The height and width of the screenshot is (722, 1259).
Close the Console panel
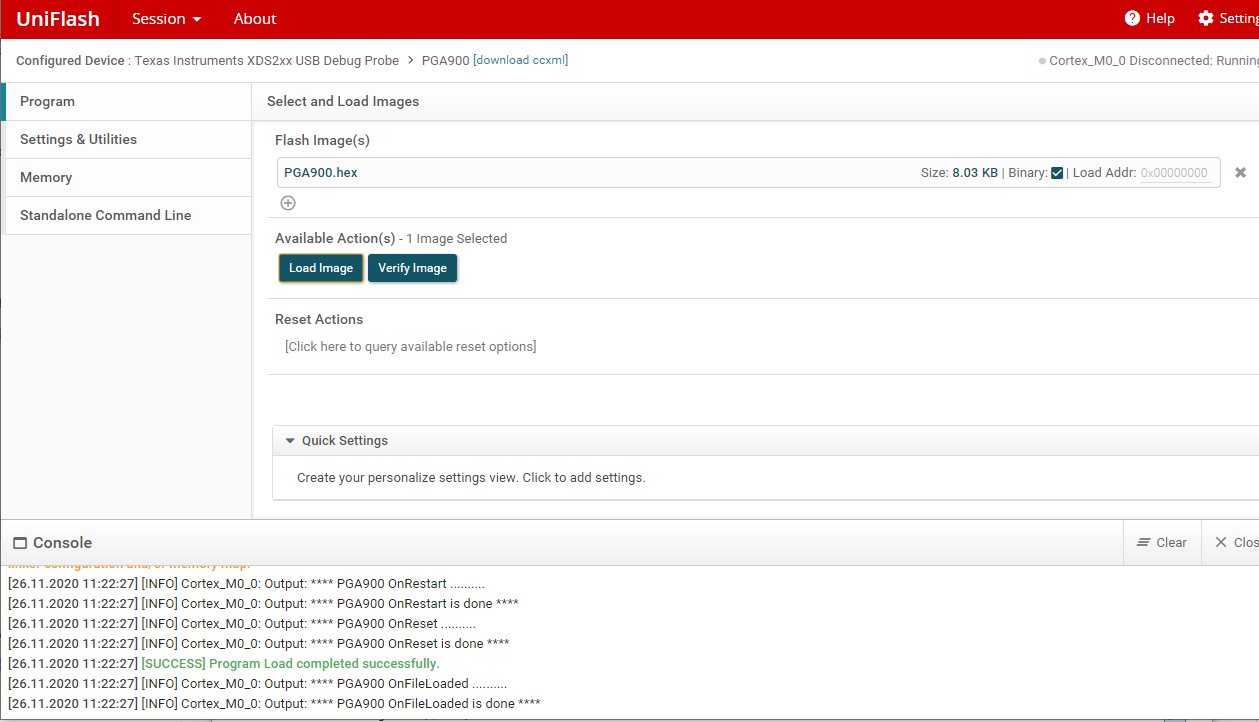pyautogui.click(x=1236, y=543)
